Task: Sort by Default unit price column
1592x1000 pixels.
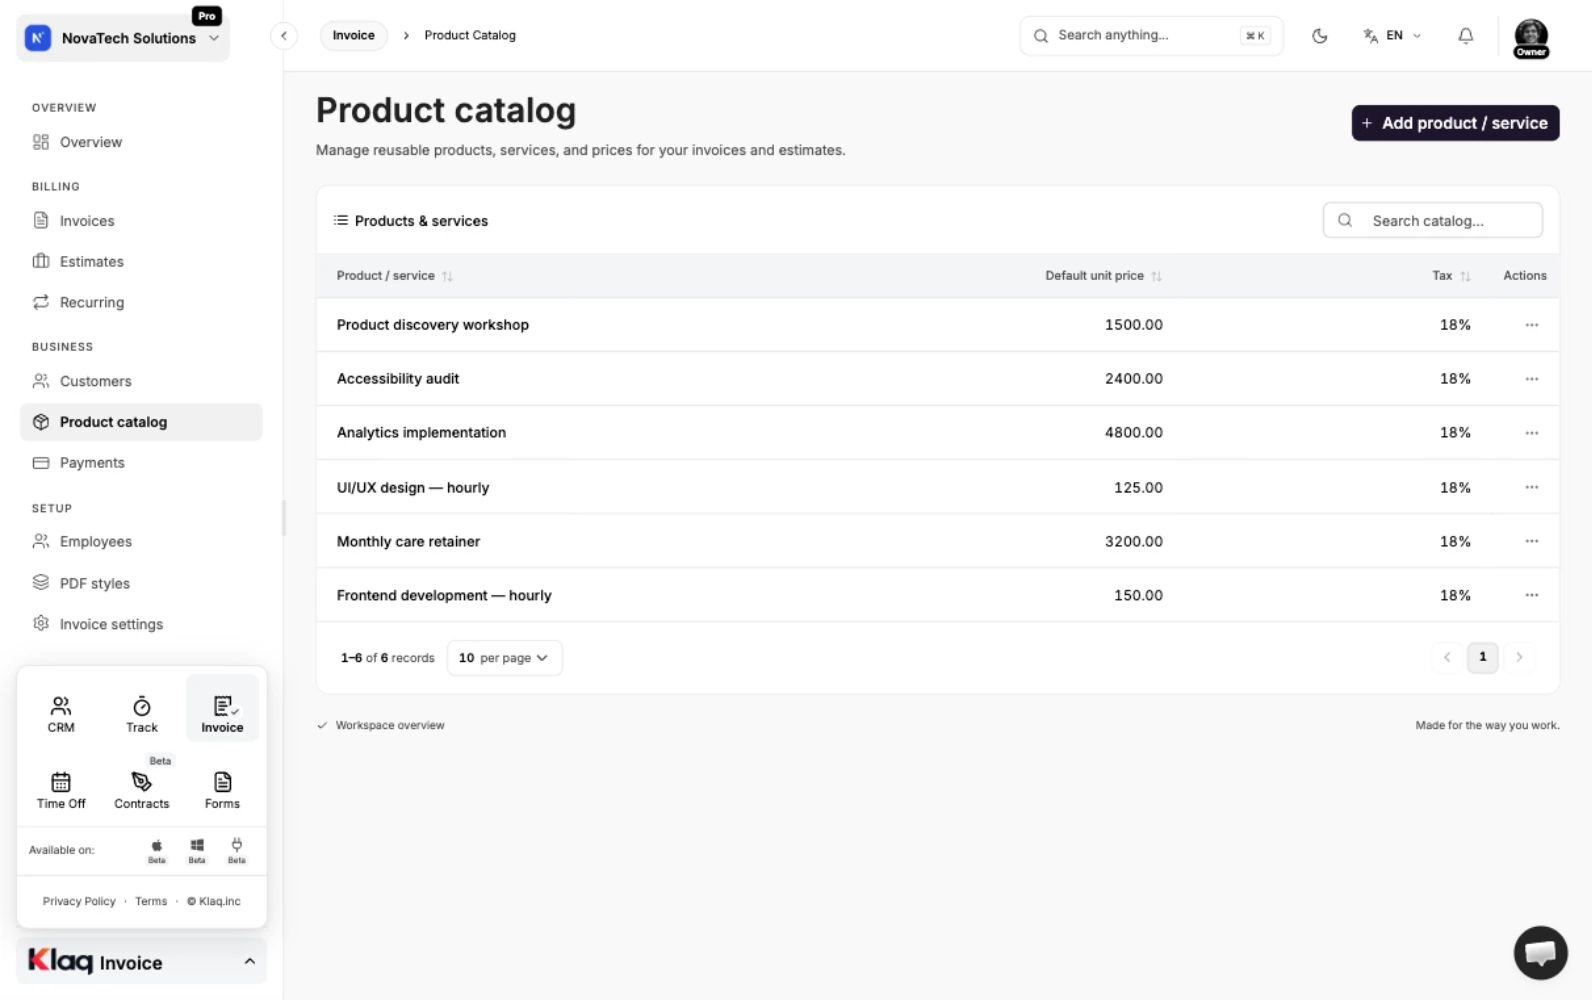Action: coord(1104,276)
